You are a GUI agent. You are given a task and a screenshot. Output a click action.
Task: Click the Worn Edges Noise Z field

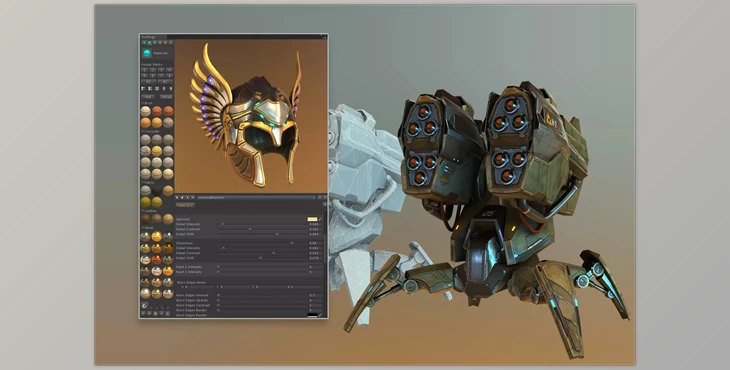270,287
